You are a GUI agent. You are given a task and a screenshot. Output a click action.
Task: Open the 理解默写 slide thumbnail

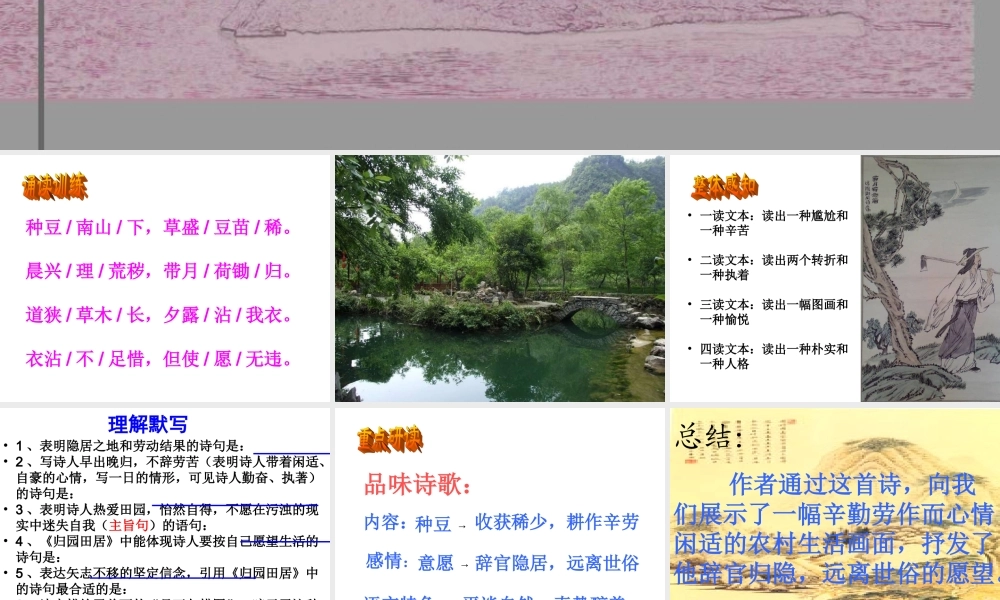165,504
